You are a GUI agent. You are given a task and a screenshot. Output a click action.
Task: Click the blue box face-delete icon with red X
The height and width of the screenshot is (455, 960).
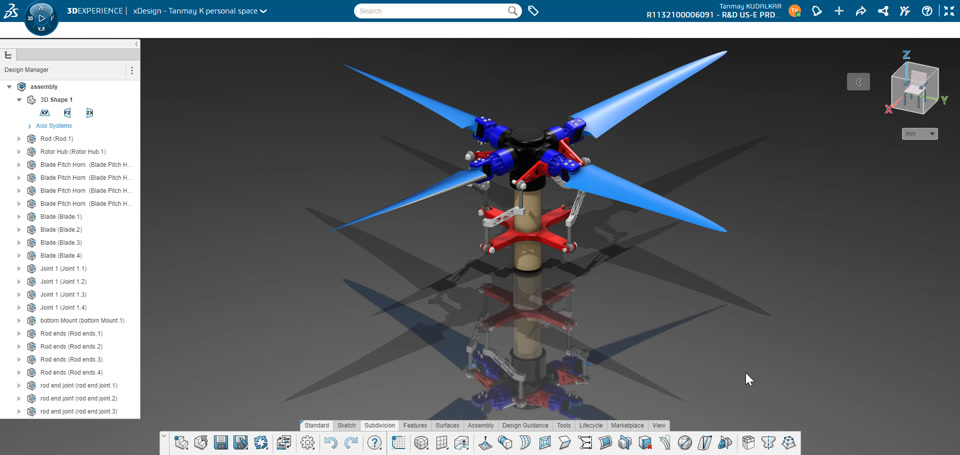click(645, 443)
